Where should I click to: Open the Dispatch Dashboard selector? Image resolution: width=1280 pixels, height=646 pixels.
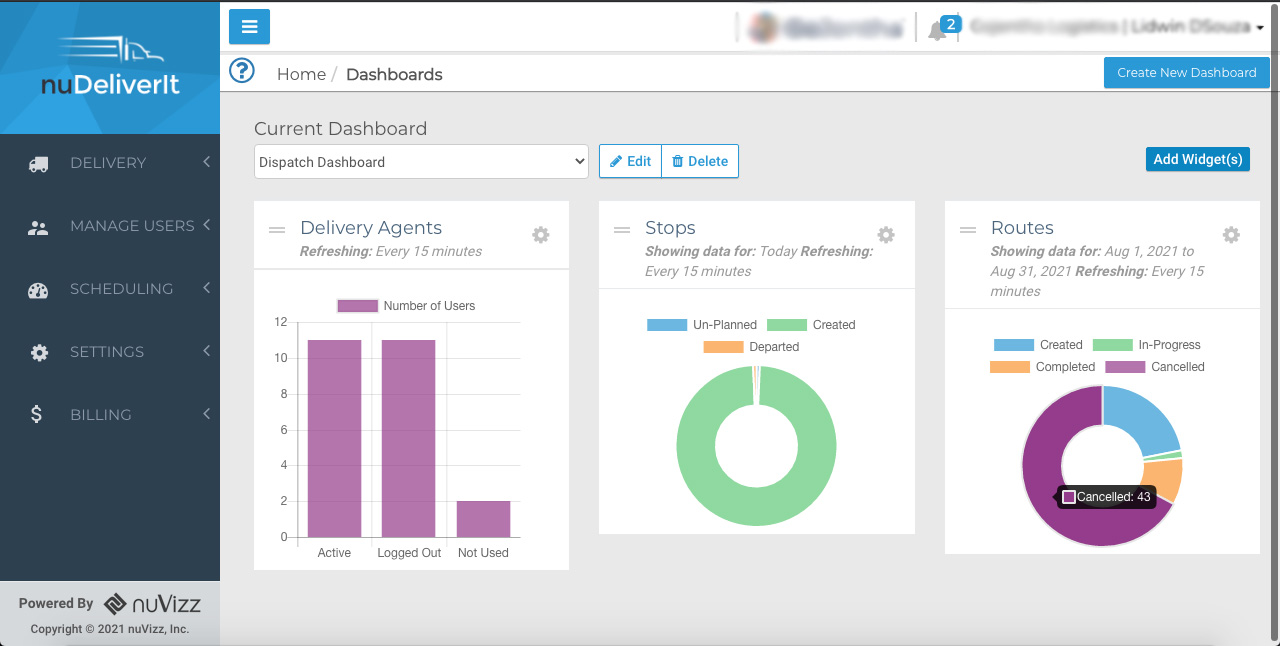point(421,161)
